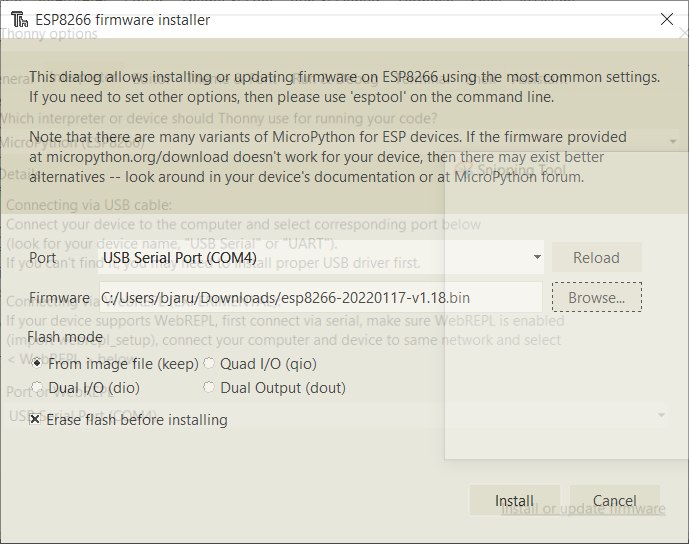Click the Thonny icon in title bar

pos(18,18)
